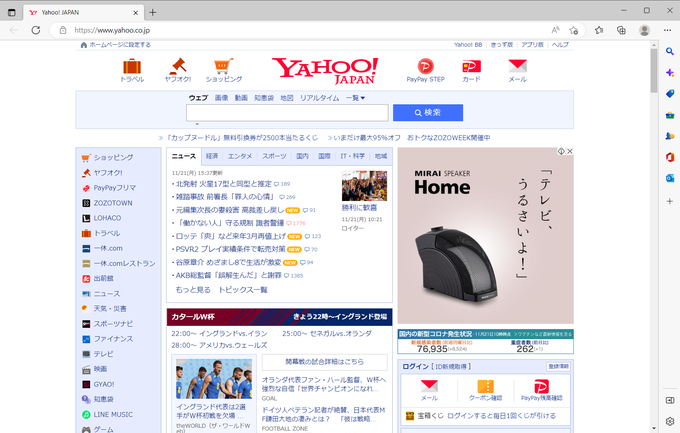Open LINE MUSIC in the left service list
680x433 pixels.
click(113, 415)
